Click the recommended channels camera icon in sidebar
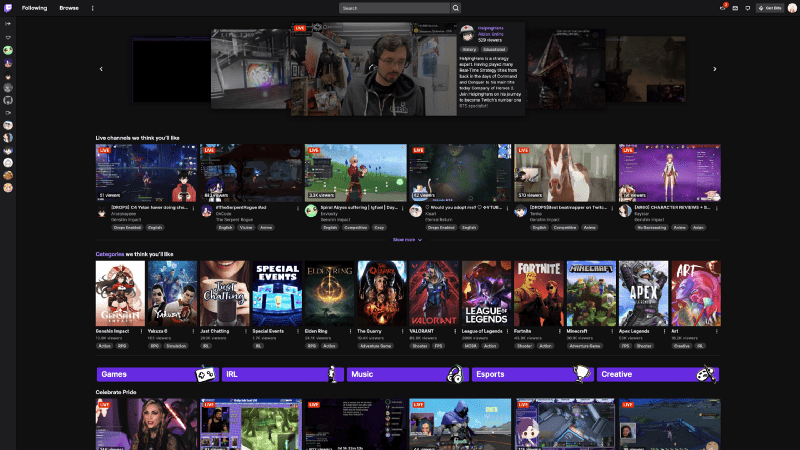800x450 pixels. click(8, 113)
